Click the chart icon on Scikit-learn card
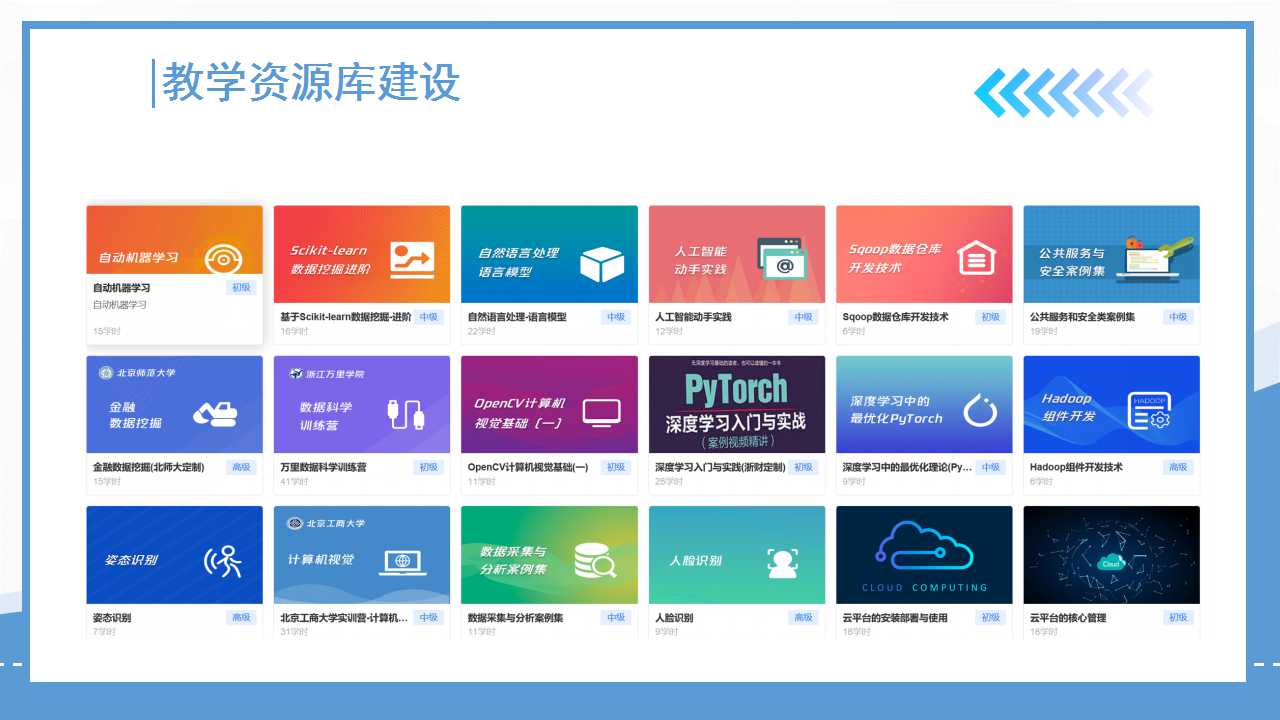This screenshot has height=720, width=1280. [x=412, y=260]
